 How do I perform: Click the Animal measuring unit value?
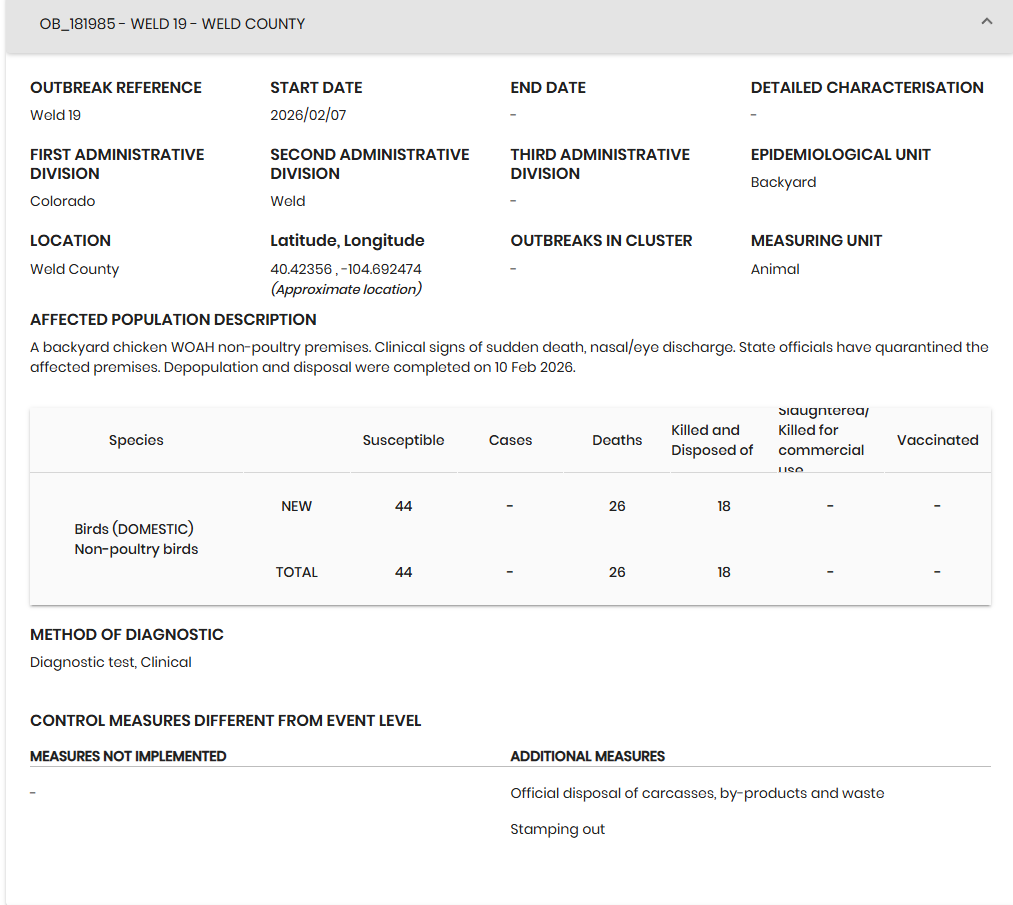click(775, 269)
